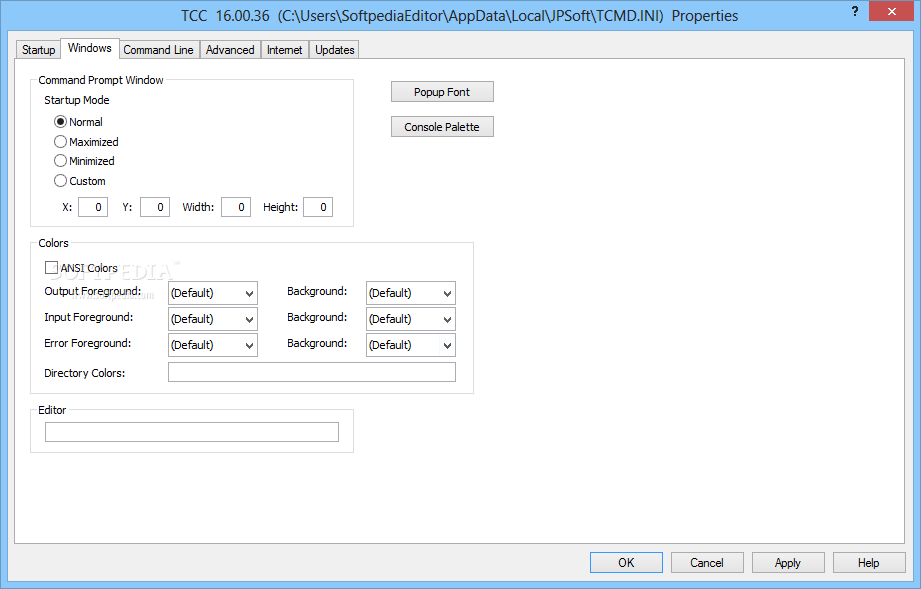921x589 pixels.
Task: Open Output Background color dropdown
Action: pos(411,293)
